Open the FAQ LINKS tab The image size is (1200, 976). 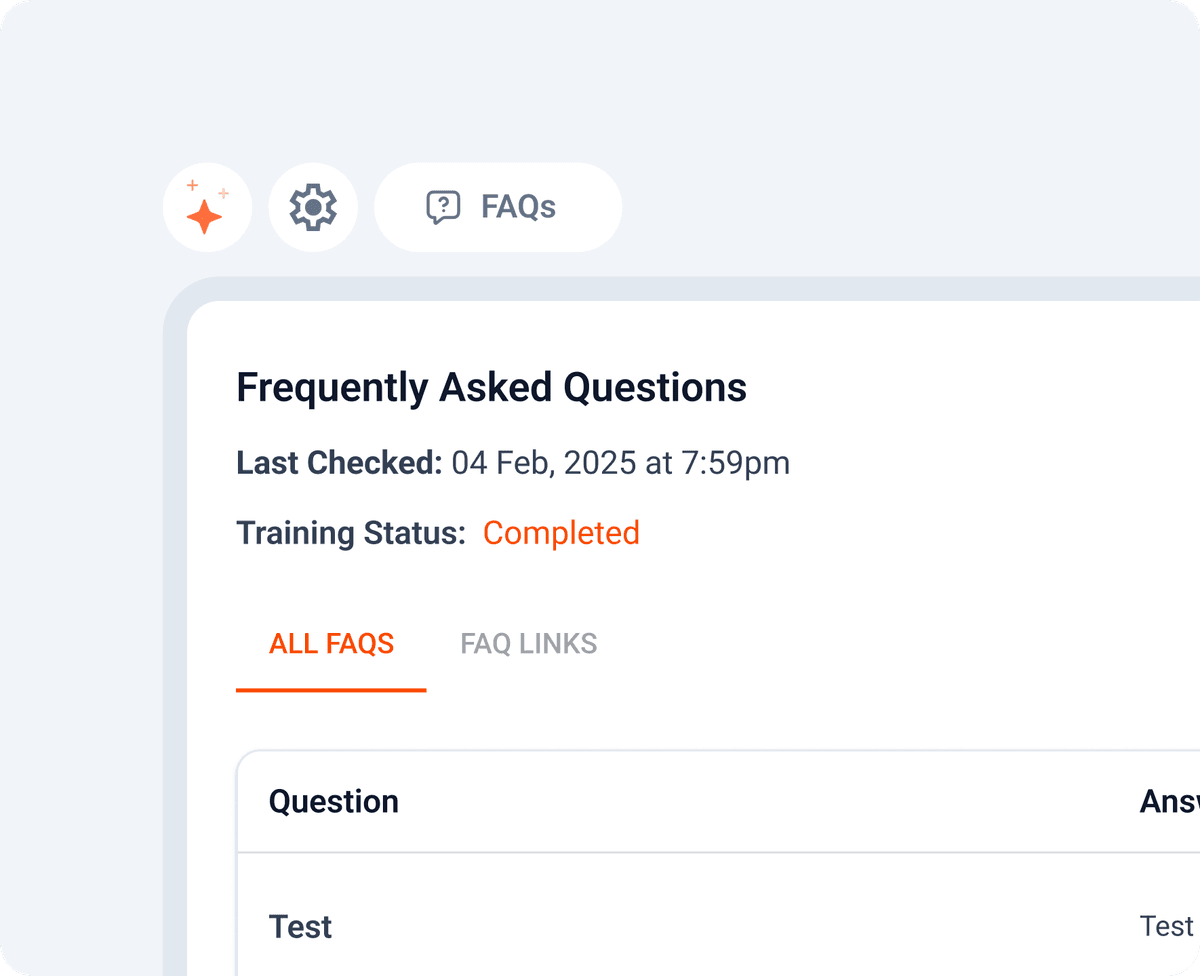pyautogui.click(x=528, y=644)
